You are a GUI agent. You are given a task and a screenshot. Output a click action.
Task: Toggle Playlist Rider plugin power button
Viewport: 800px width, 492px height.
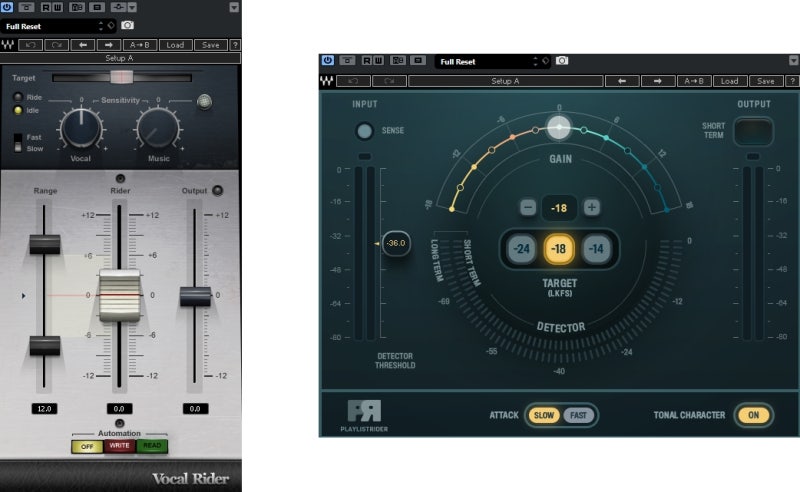click(x=328, y=60)
